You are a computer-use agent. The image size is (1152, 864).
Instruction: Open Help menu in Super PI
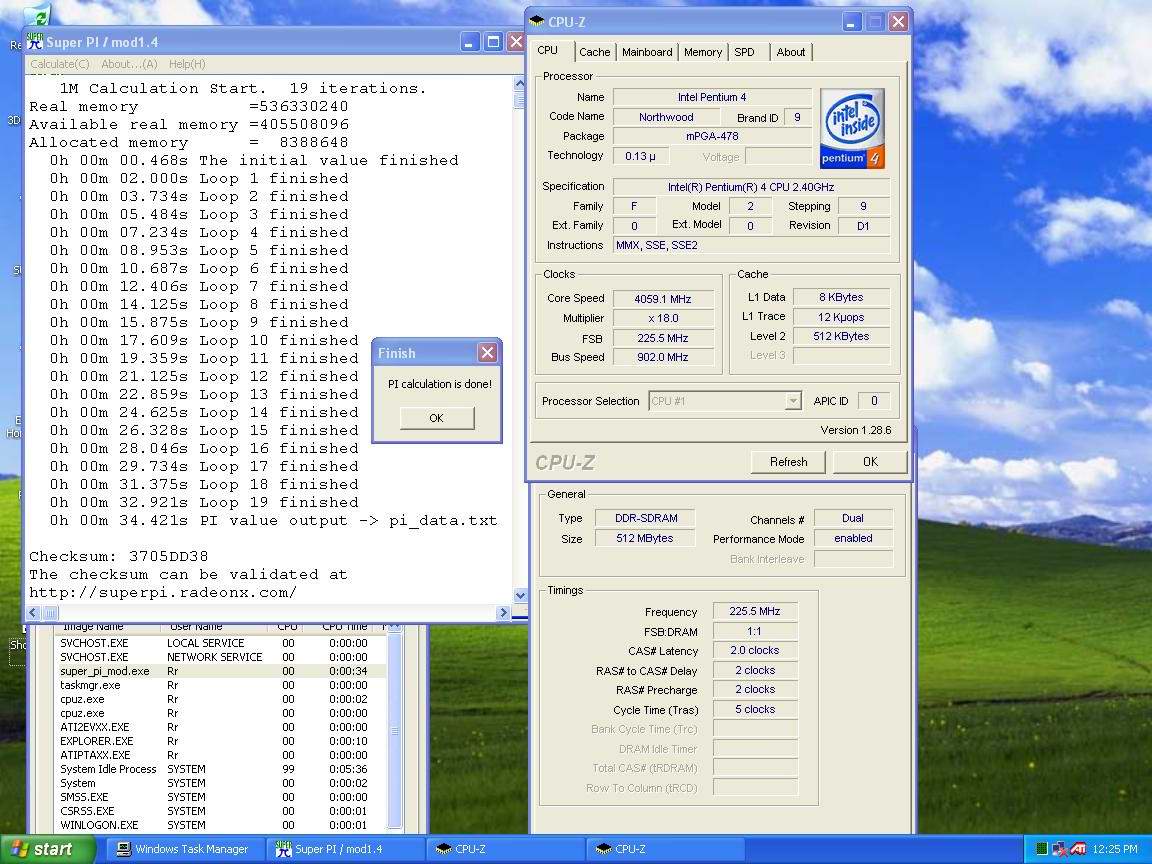click(x=187, y=64)
